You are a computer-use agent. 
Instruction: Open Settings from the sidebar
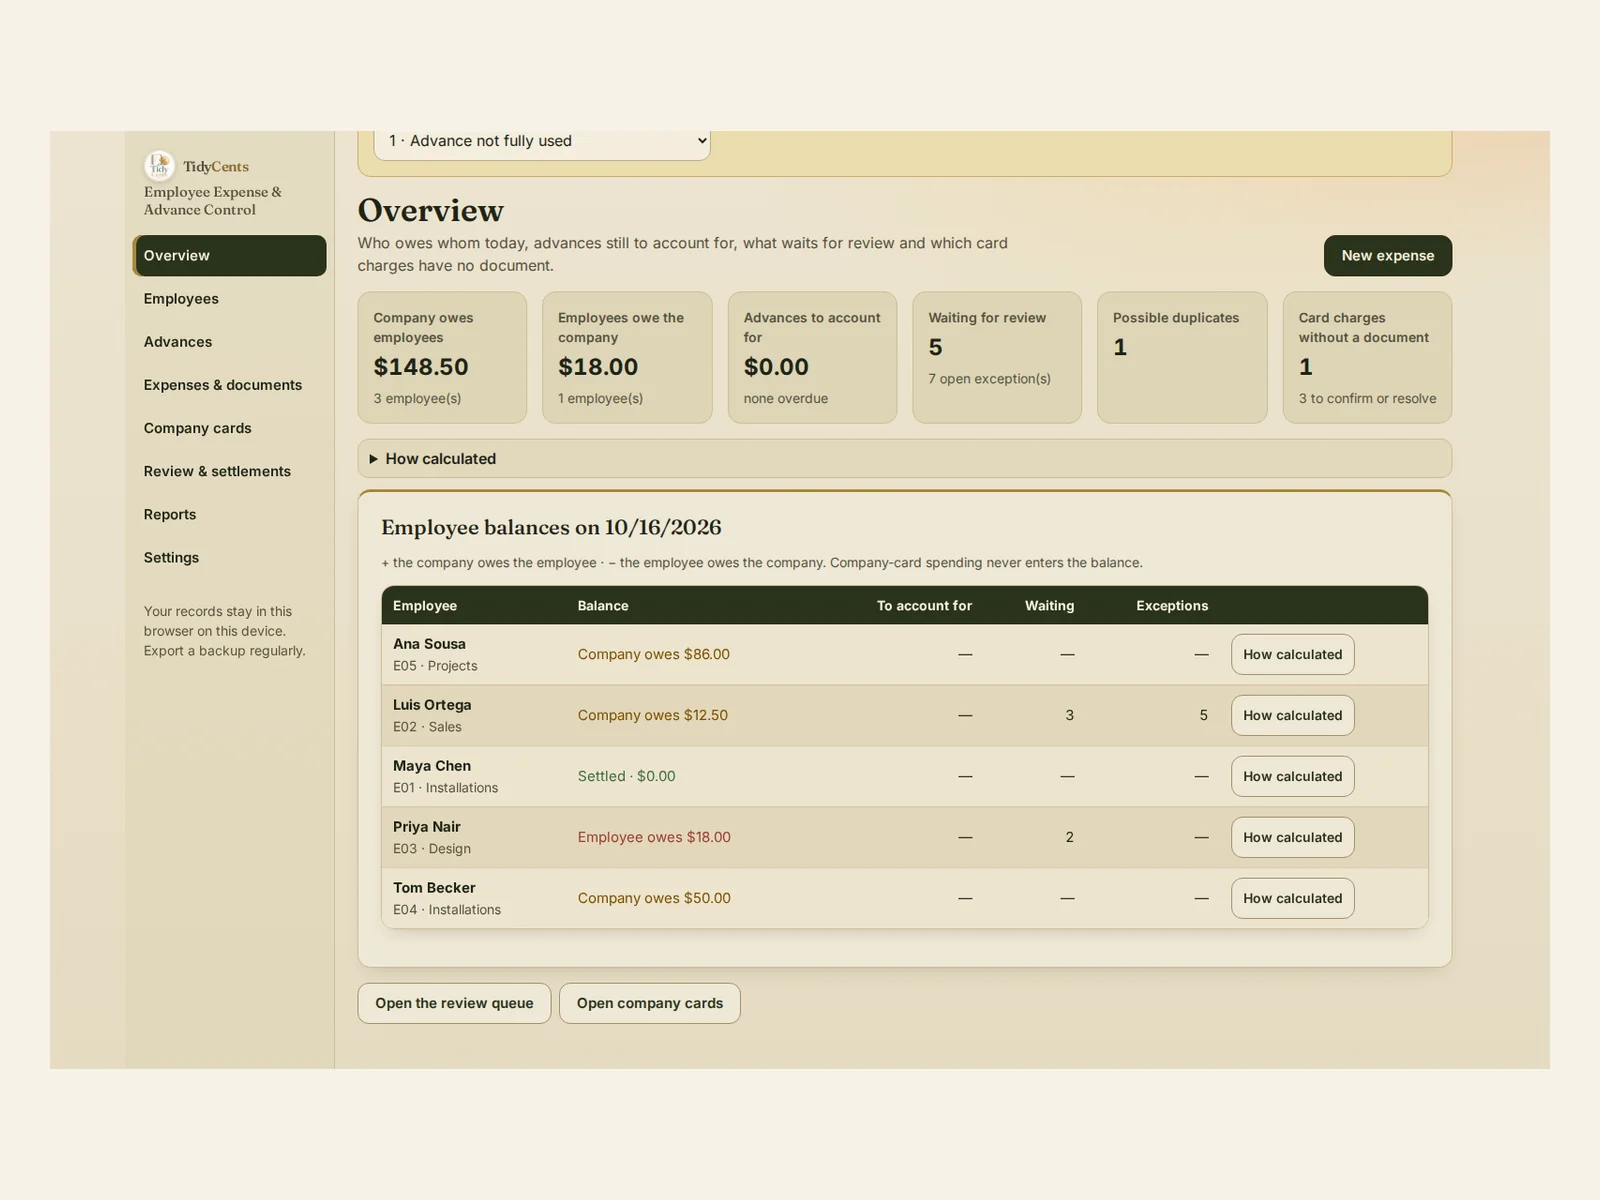(x=230, y=557)
